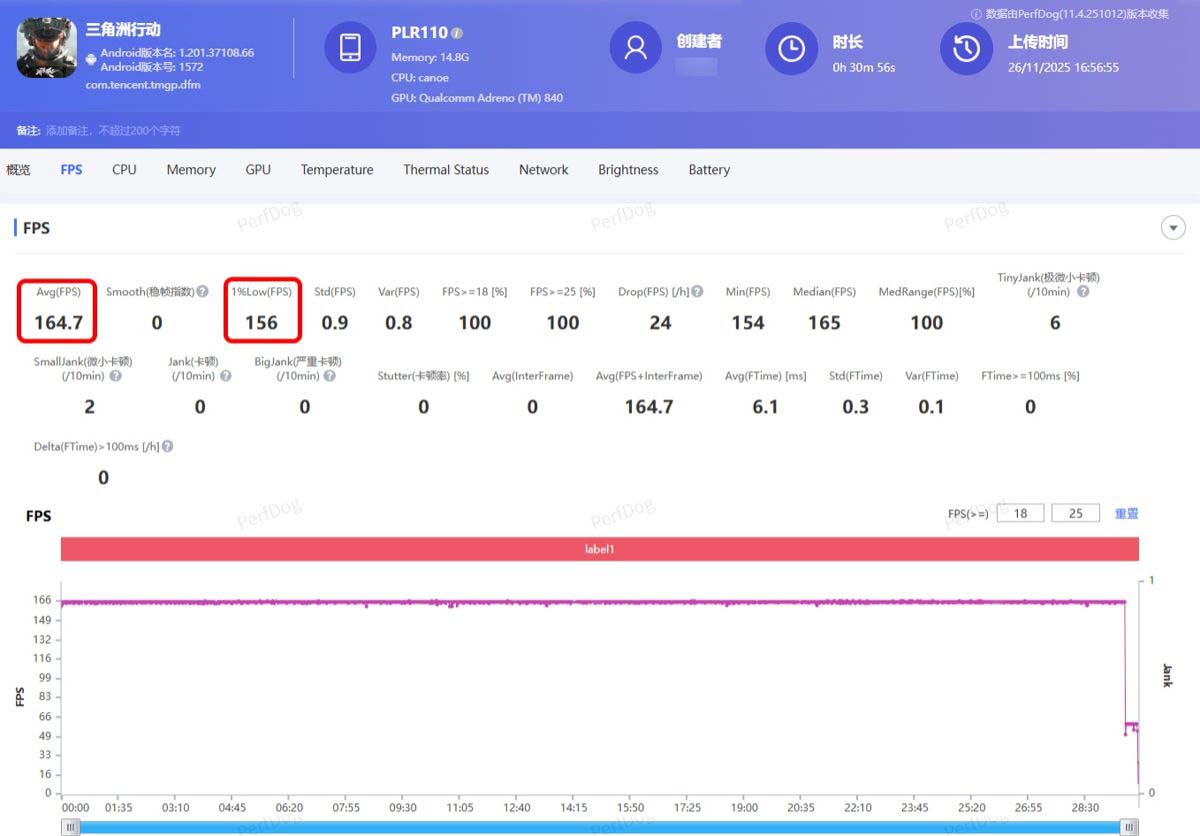Click the creator profile icon
The image size is (1200, 836).
point(636,48)
